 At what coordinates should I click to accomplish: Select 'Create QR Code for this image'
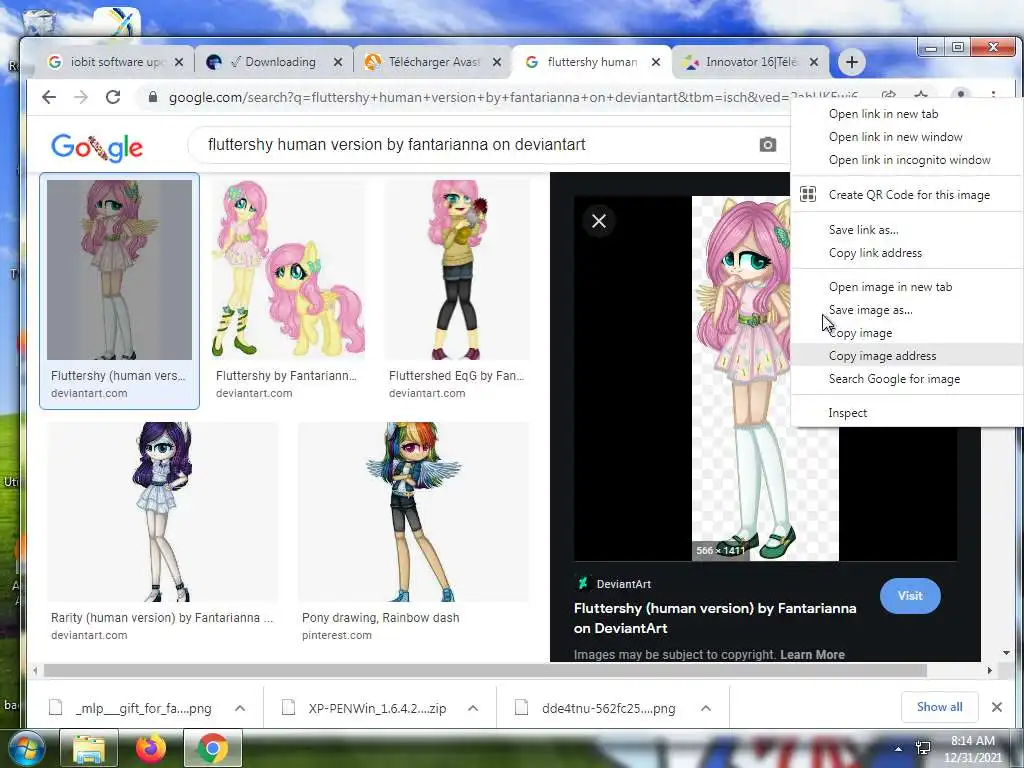[908, 195]
